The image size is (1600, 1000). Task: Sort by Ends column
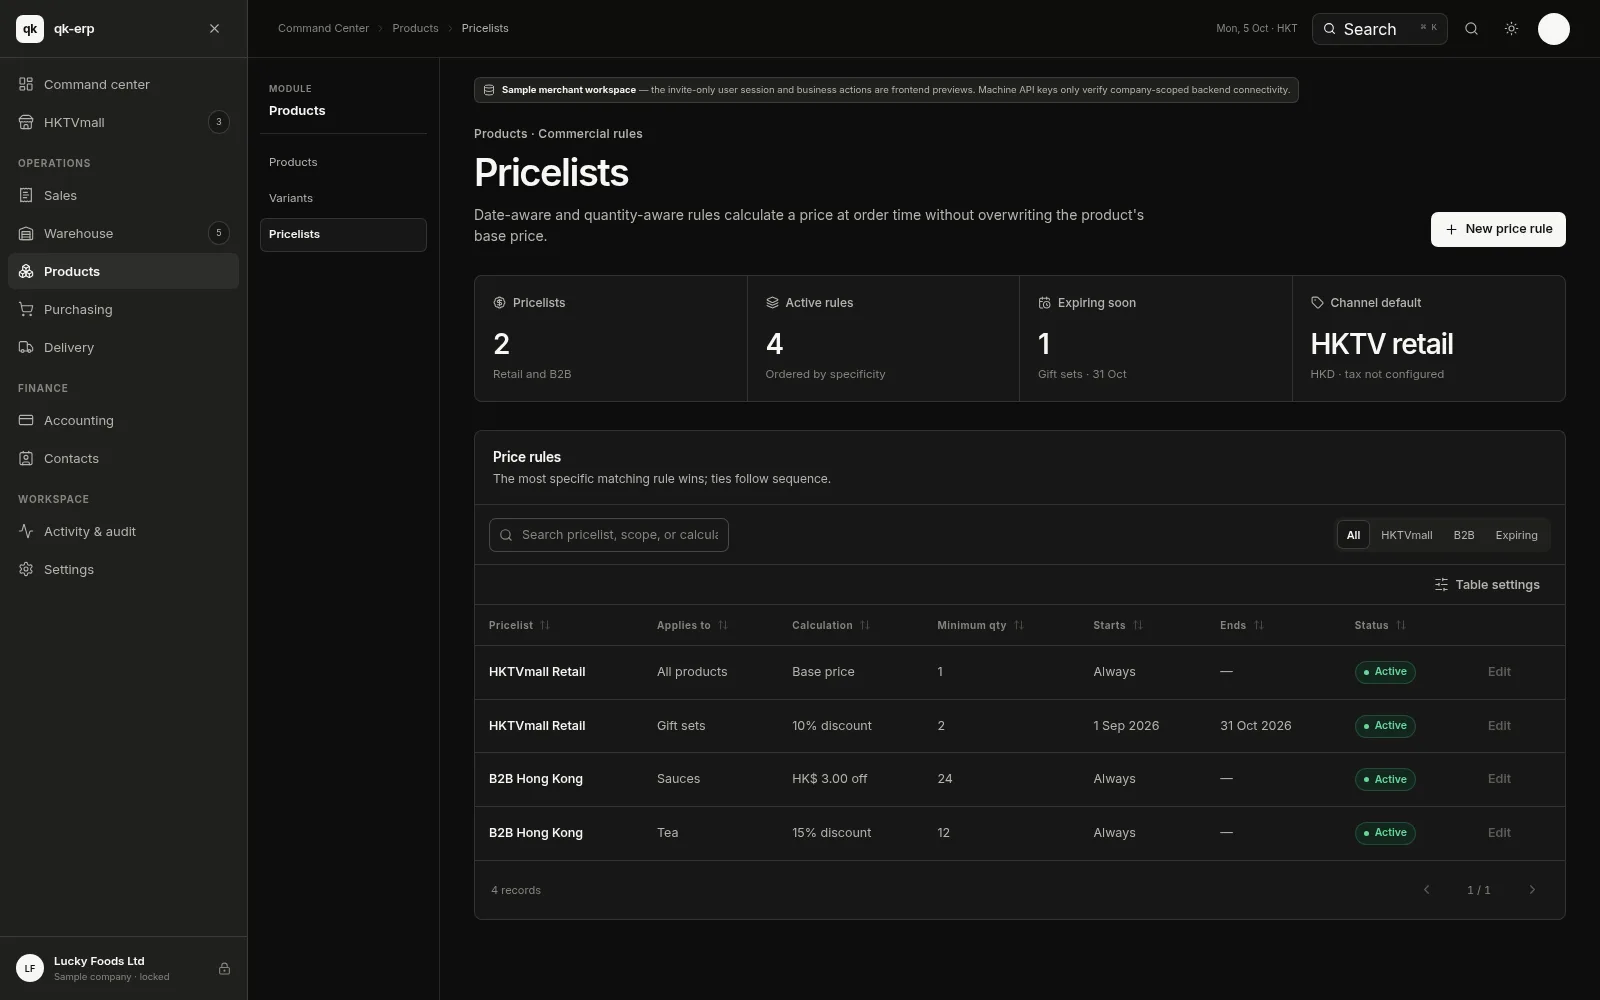[x=1242, y=625]
